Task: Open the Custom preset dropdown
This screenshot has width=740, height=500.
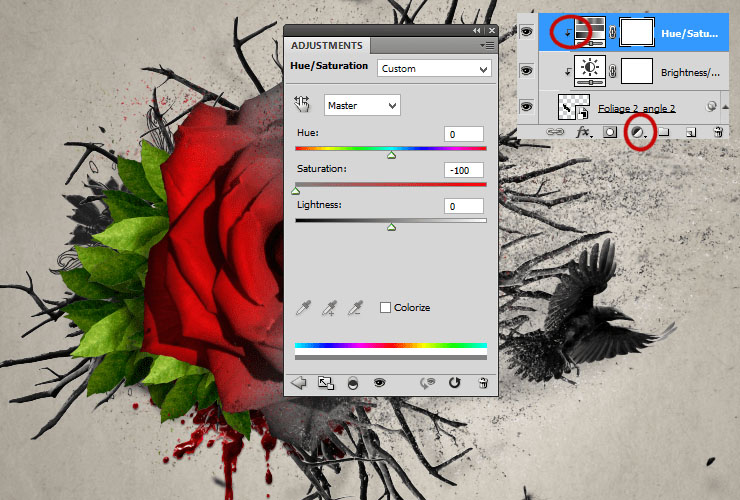Action: click(434, 69)
